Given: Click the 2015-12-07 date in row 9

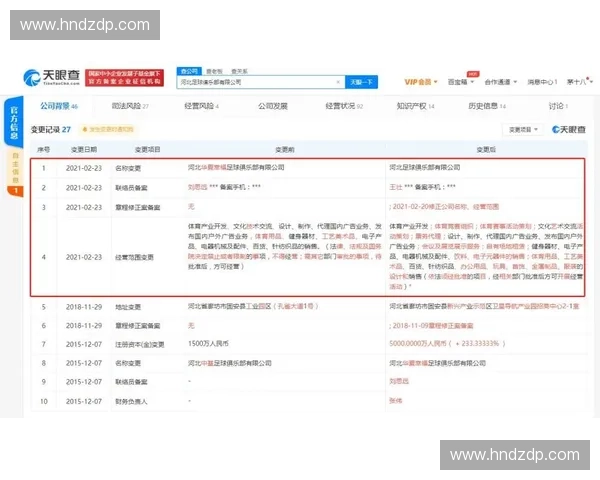Looking at the screenshot, I should click(84, 382).
